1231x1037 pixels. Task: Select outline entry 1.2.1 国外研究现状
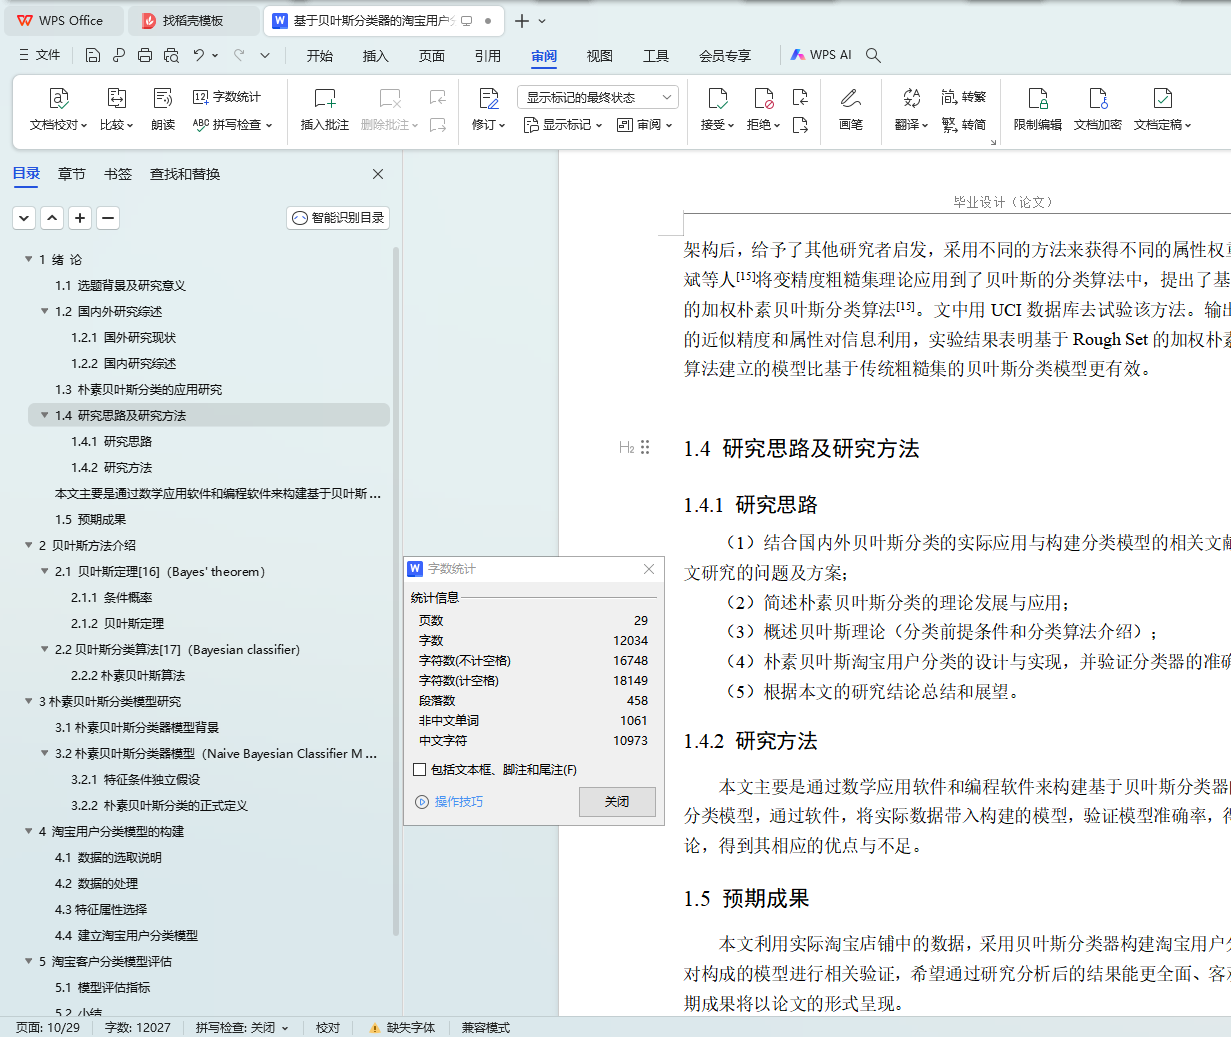click(123, 337)
